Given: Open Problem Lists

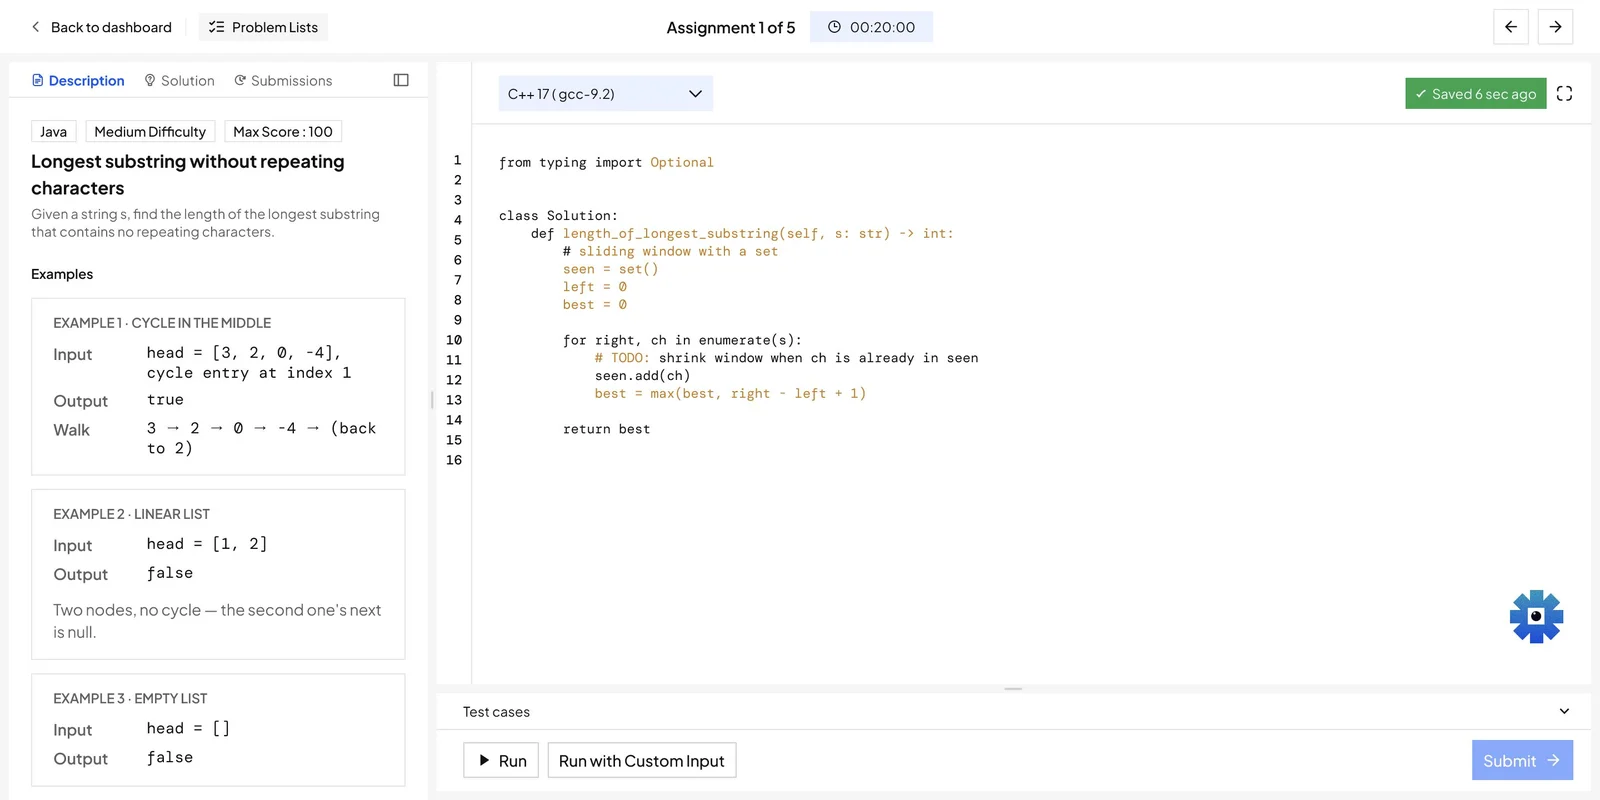Looking at the screenshot, I should (x=263, y=27).
